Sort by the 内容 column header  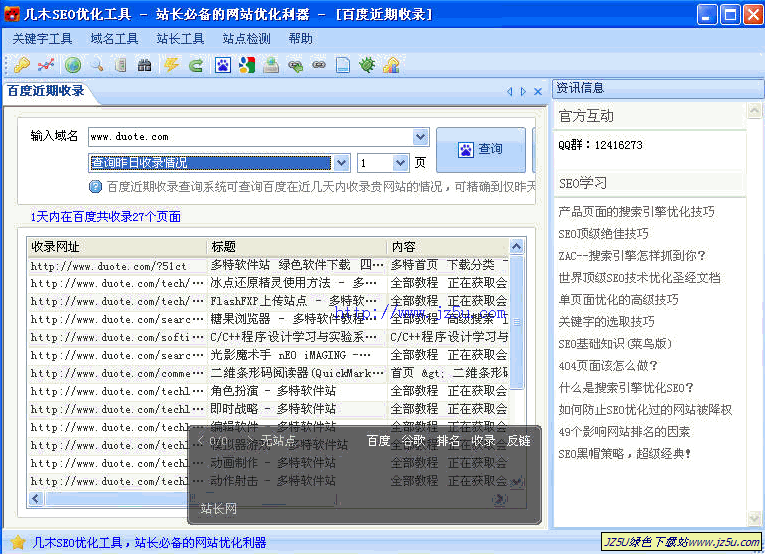(448, 247)
